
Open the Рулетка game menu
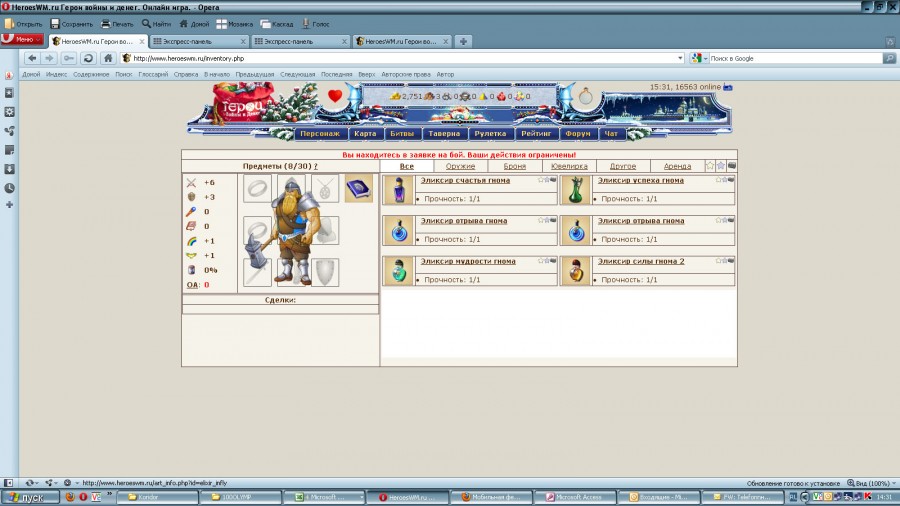(491, 133)
